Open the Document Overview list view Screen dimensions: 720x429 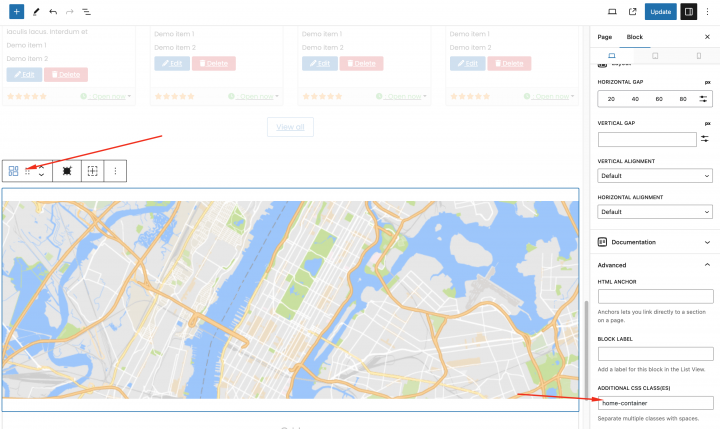[86, 12]
